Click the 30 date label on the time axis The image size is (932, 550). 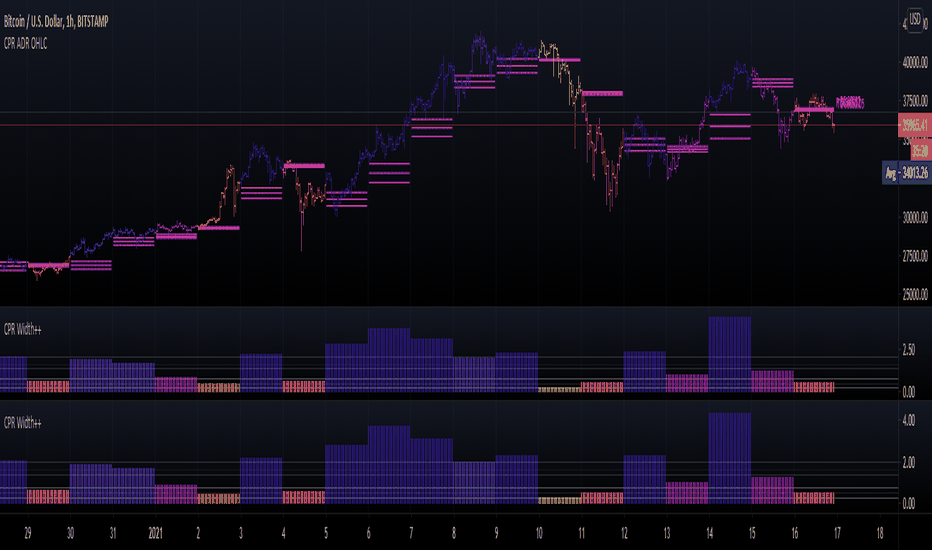pos(70,533)
